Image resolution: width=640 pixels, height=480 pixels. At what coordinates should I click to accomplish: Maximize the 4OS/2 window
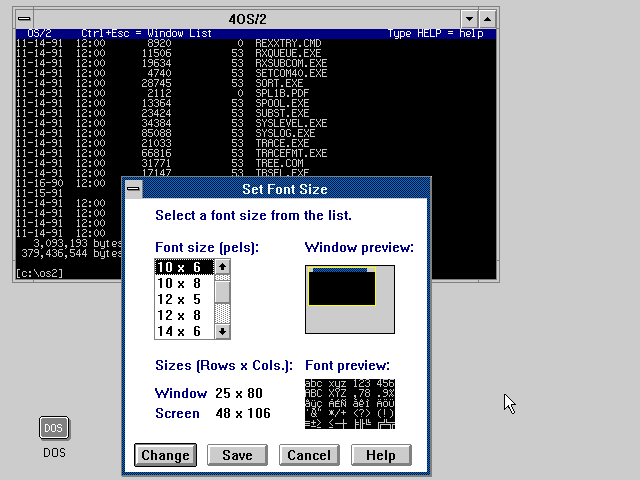coord(486,19)
